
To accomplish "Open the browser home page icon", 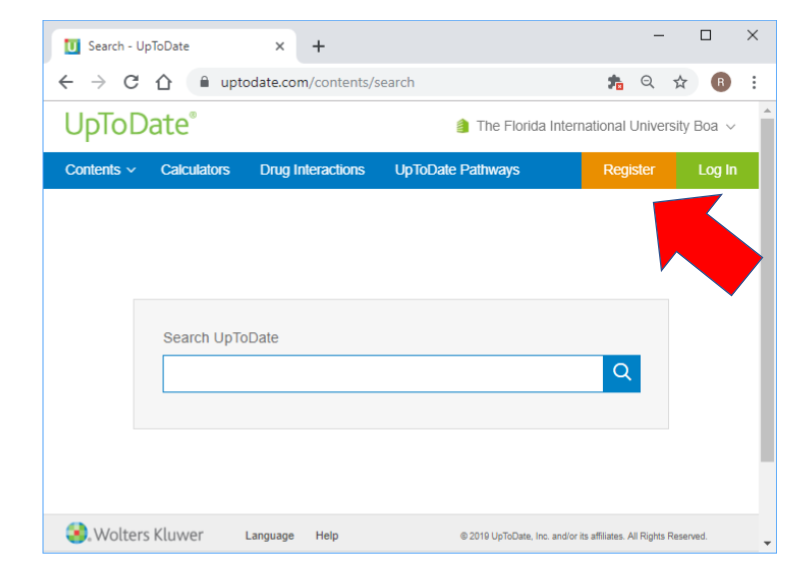I will (x=164, y=82).
